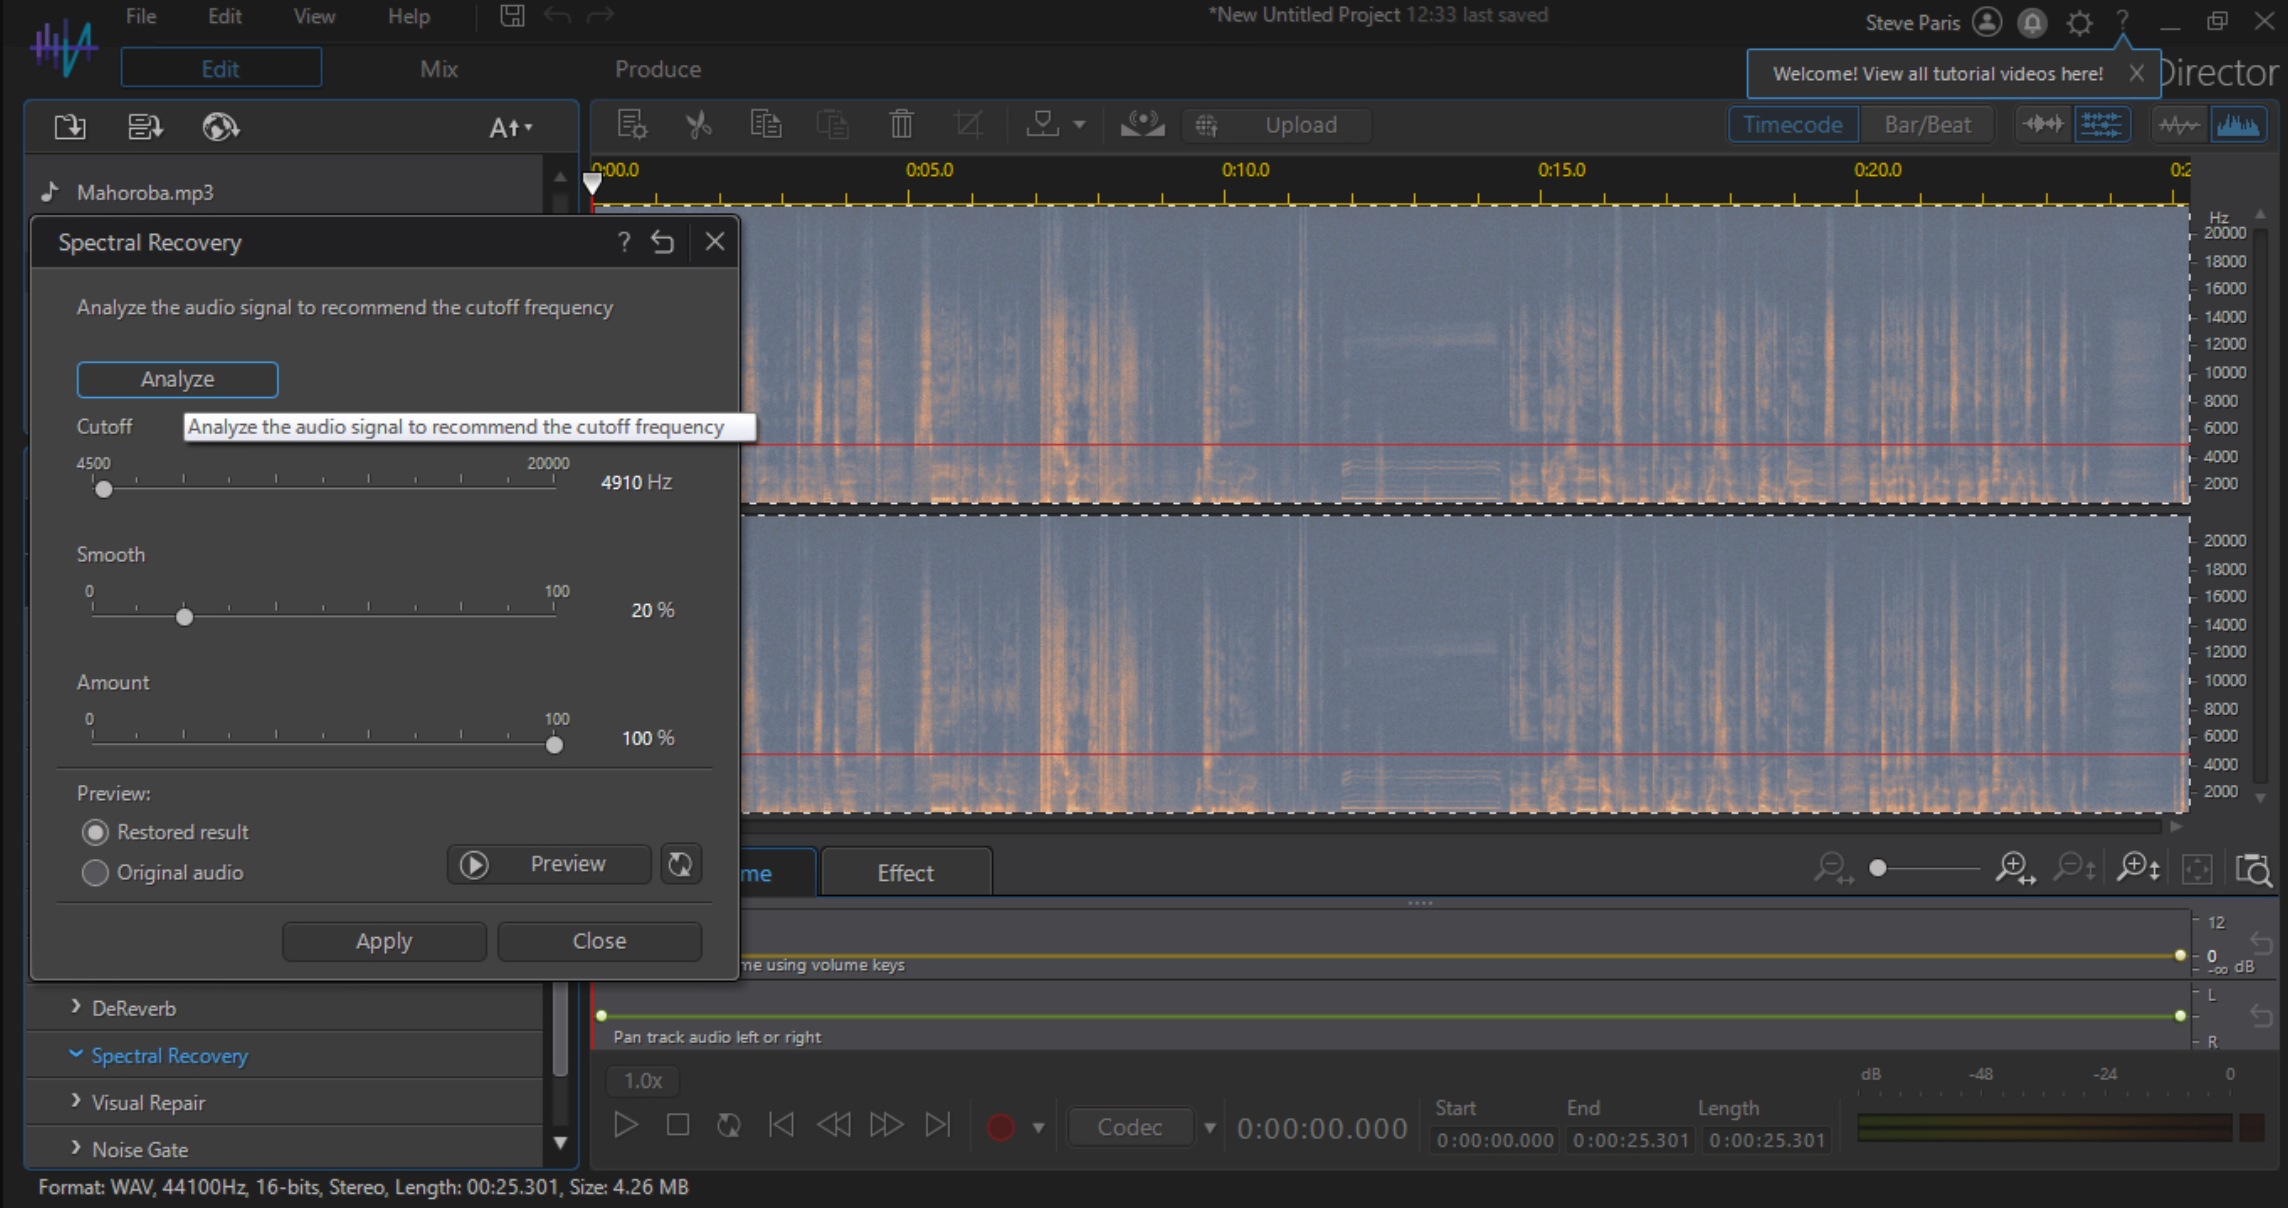Open the import media icon in library panel

(68, 126)
